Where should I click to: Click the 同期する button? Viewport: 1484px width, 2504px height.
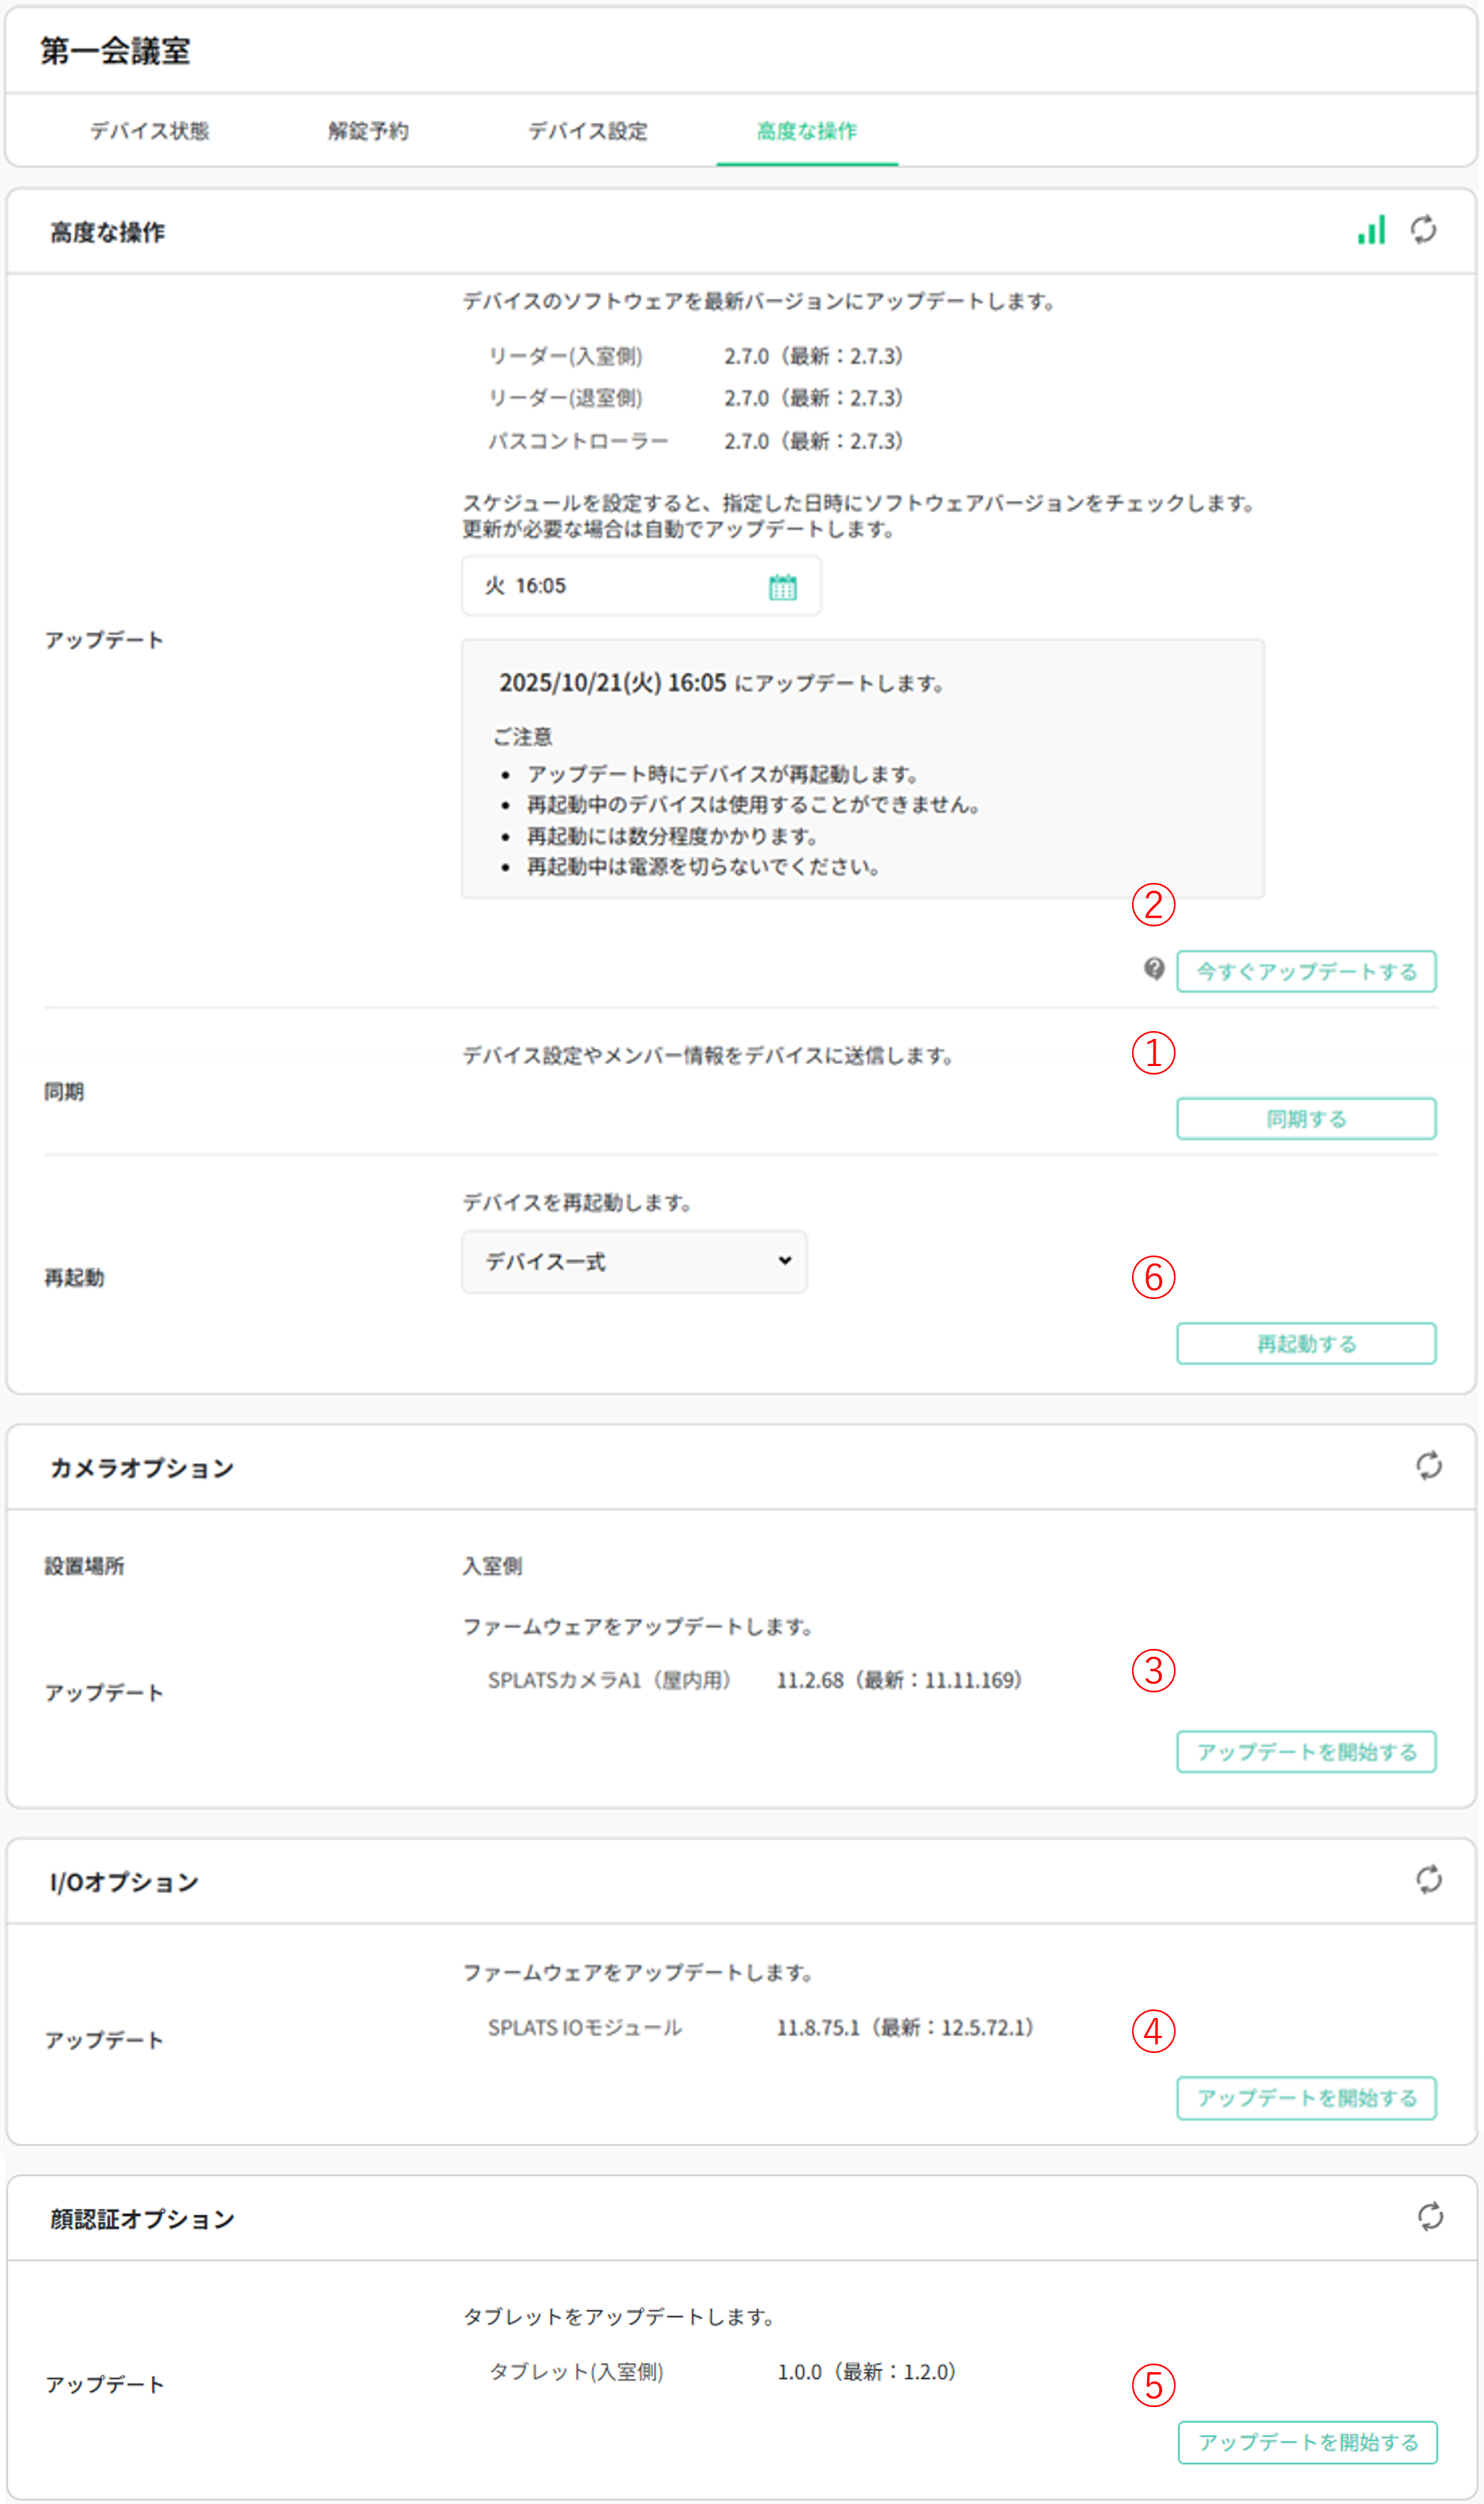click(1306, 1119)
